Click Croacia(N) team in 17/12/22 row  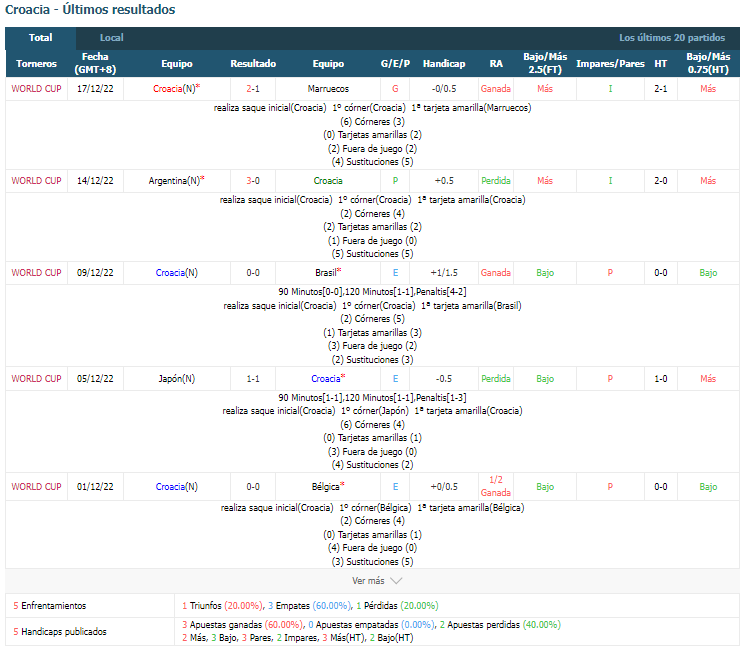(x=176, y=89)
